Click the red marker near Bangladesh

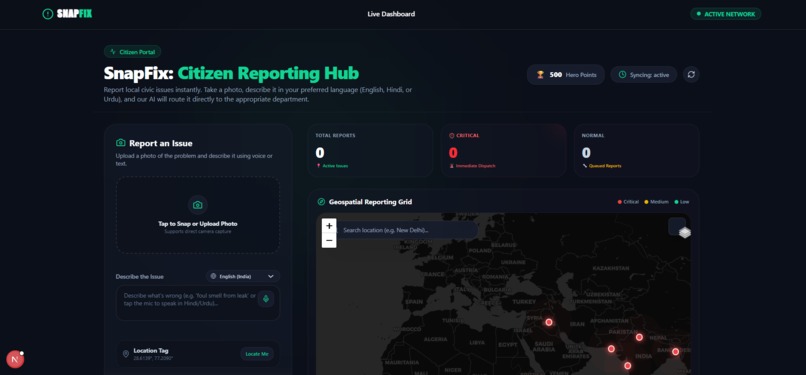coord(675,352)
